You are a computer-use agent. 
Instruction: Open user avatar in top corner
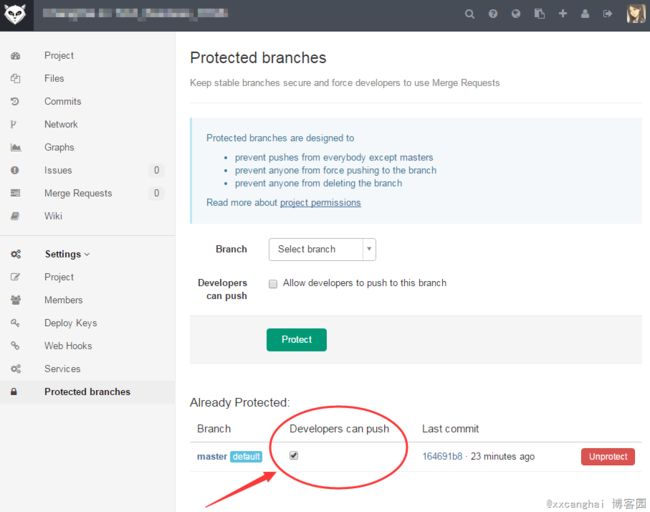(x=636, y=14)
